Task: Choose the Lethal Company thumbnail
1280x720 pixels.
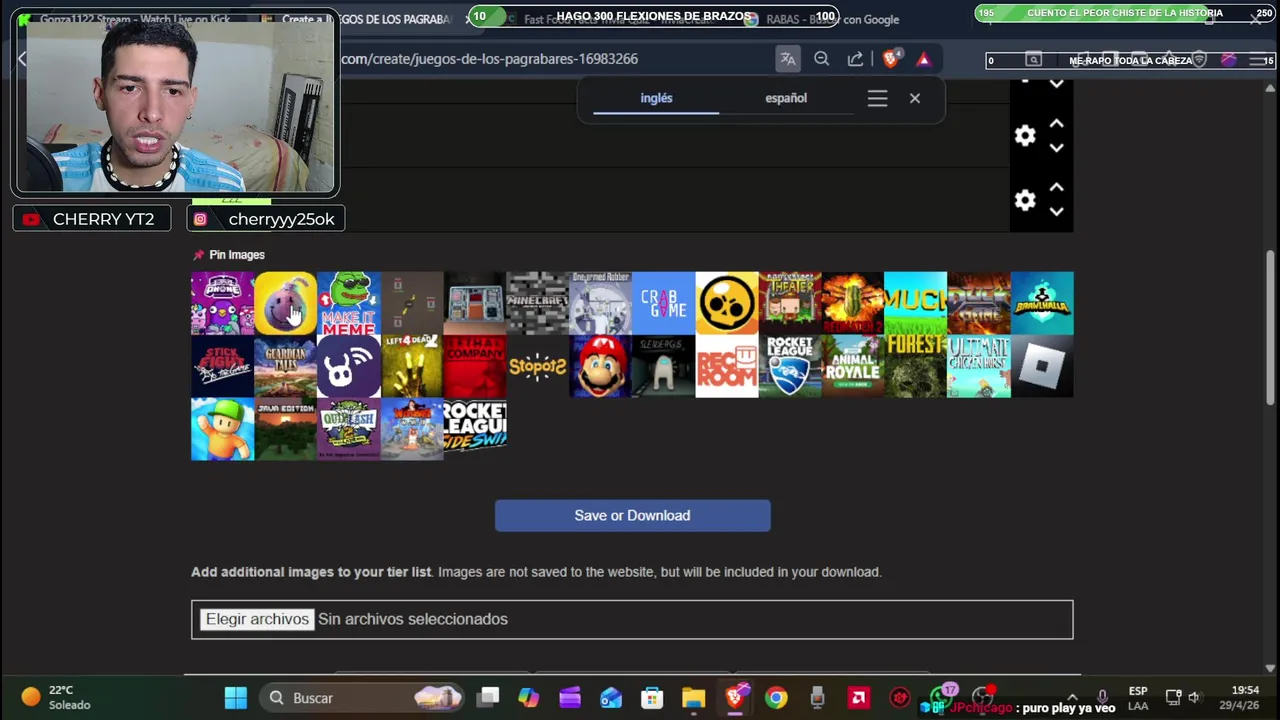Action: pyautogui.click(x=474, y=366)
